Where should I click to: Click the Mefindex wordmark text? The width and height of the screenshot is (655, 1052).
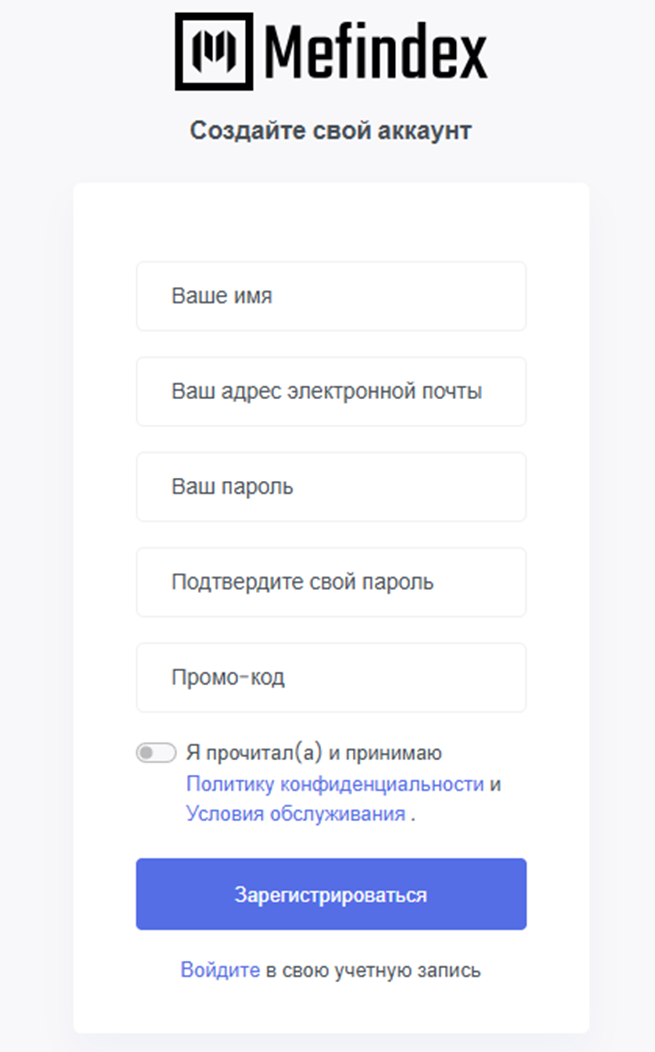(x=375, y=51)
